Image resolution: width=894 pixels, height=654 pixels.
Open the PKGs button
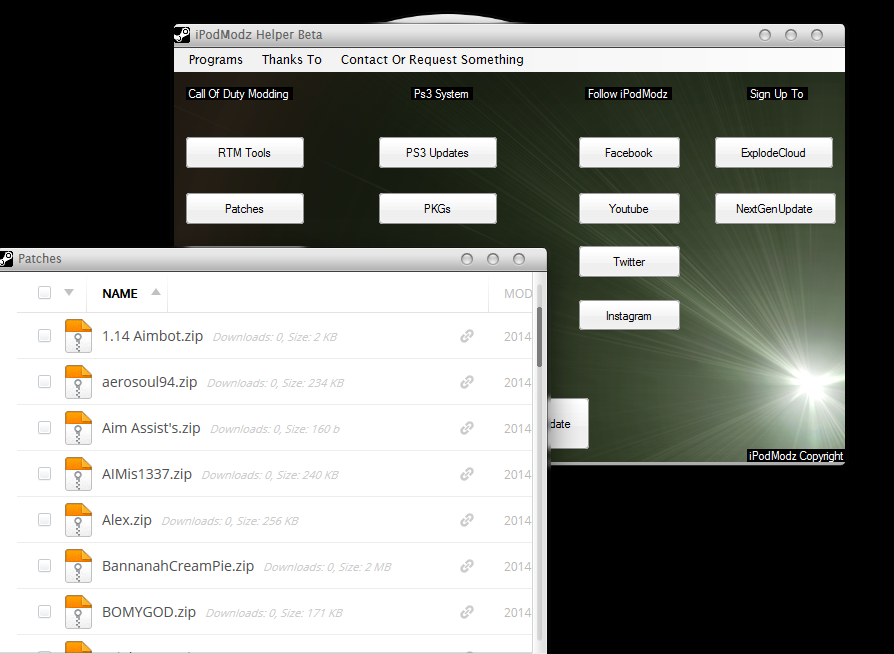pyautogui.click(x=437, y=209)
